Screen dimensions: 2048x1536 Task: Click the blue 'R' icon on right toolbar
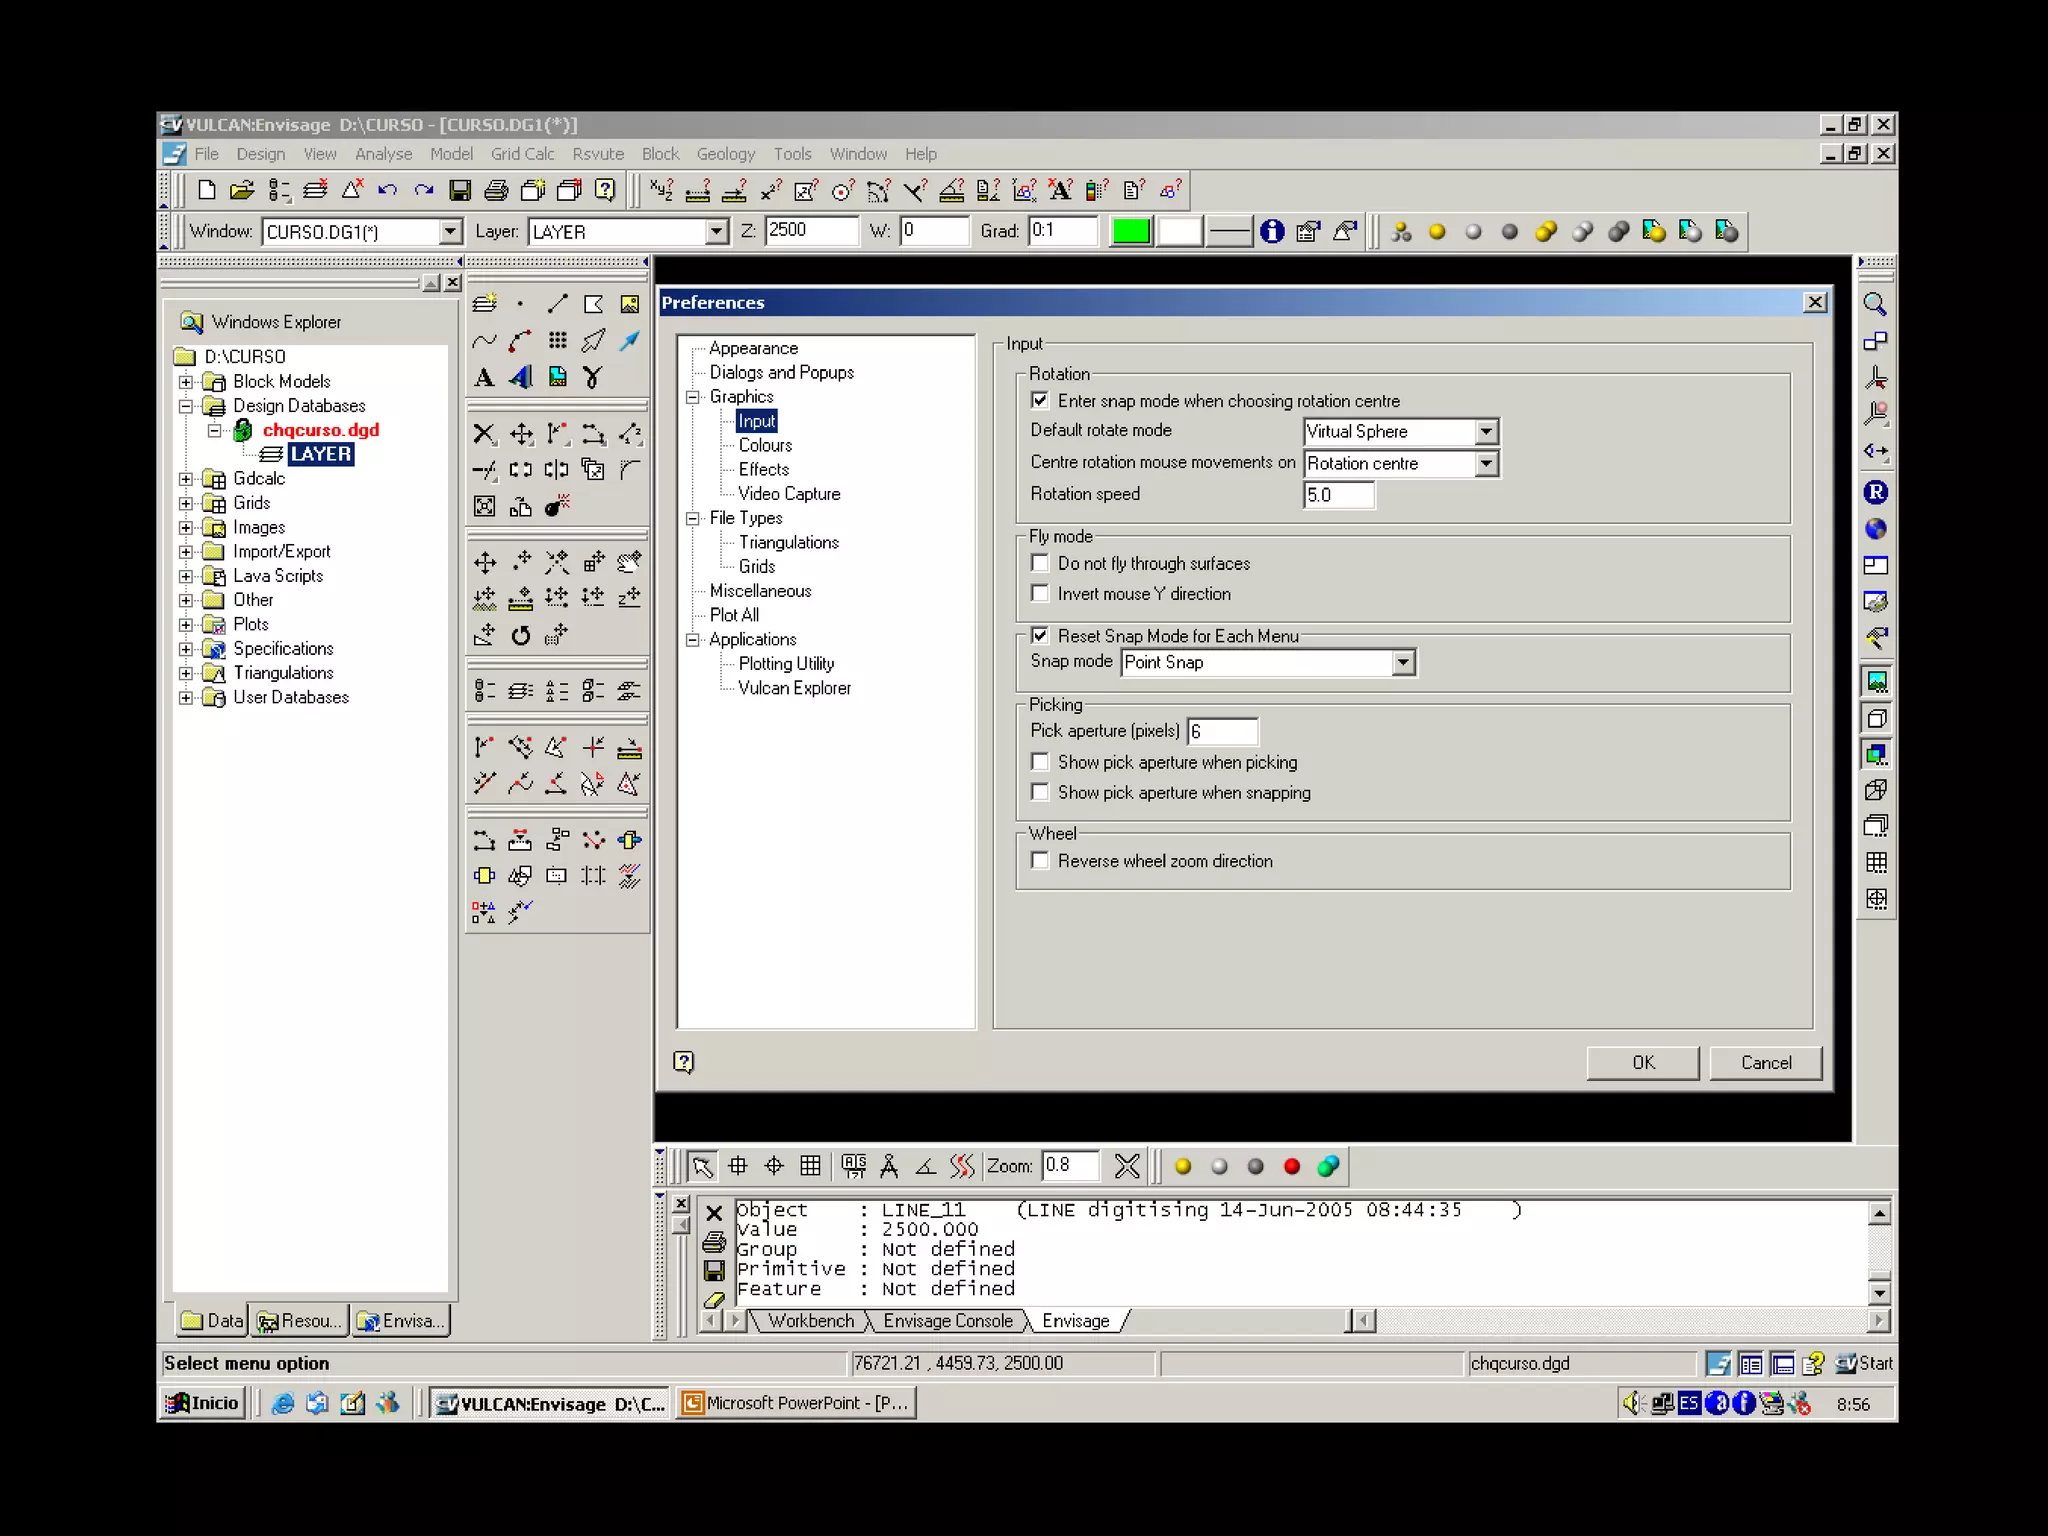point(1875,492)
